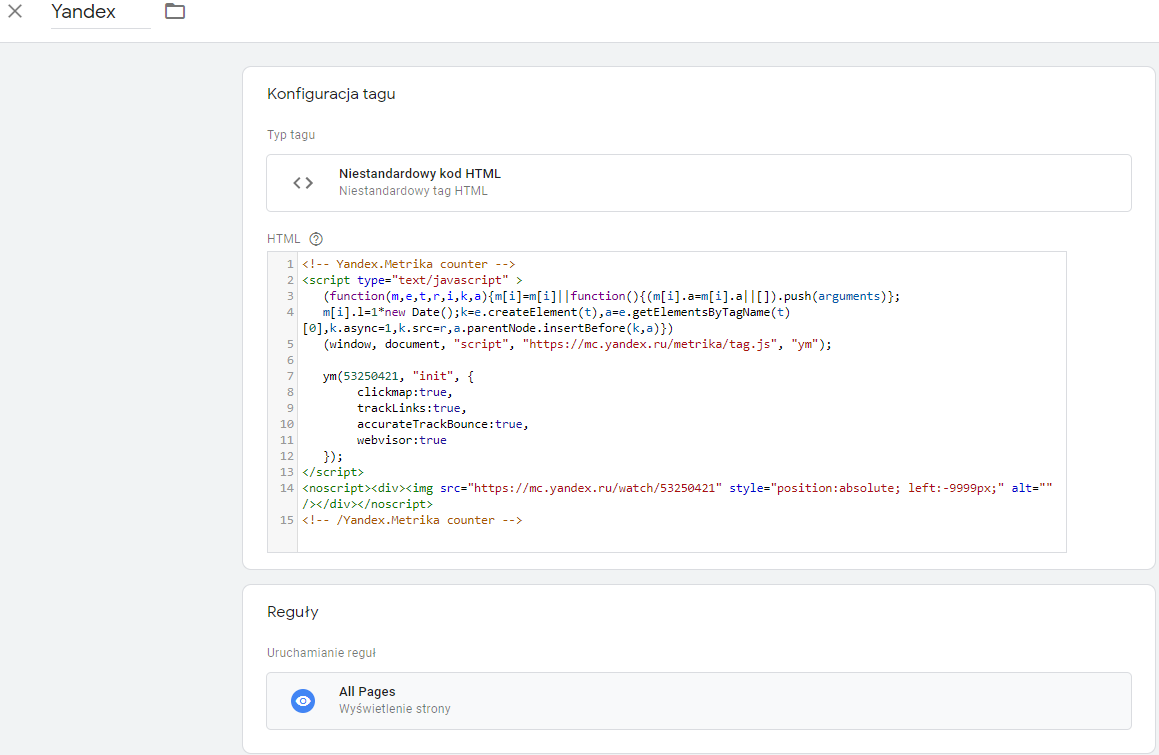The image size is (1159, 755).
Task: Click line number 15 in gutter
Action: 287,520
